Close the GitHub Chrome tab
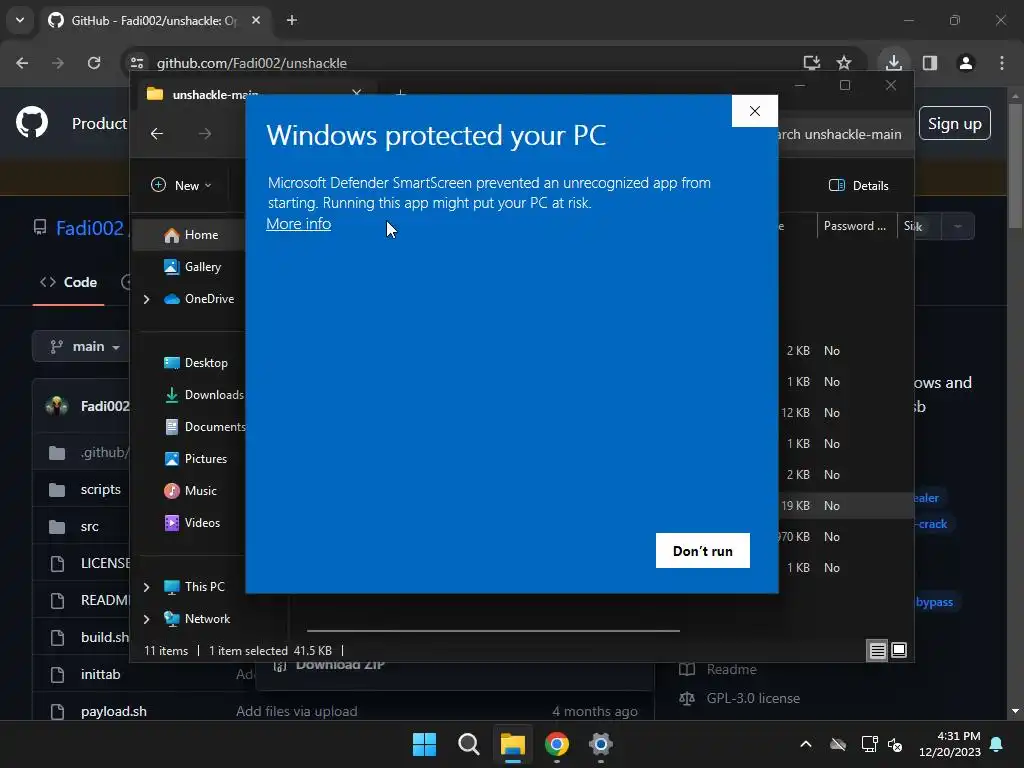The width and height of the screenshot is (1024, 768). pos(256,20)
